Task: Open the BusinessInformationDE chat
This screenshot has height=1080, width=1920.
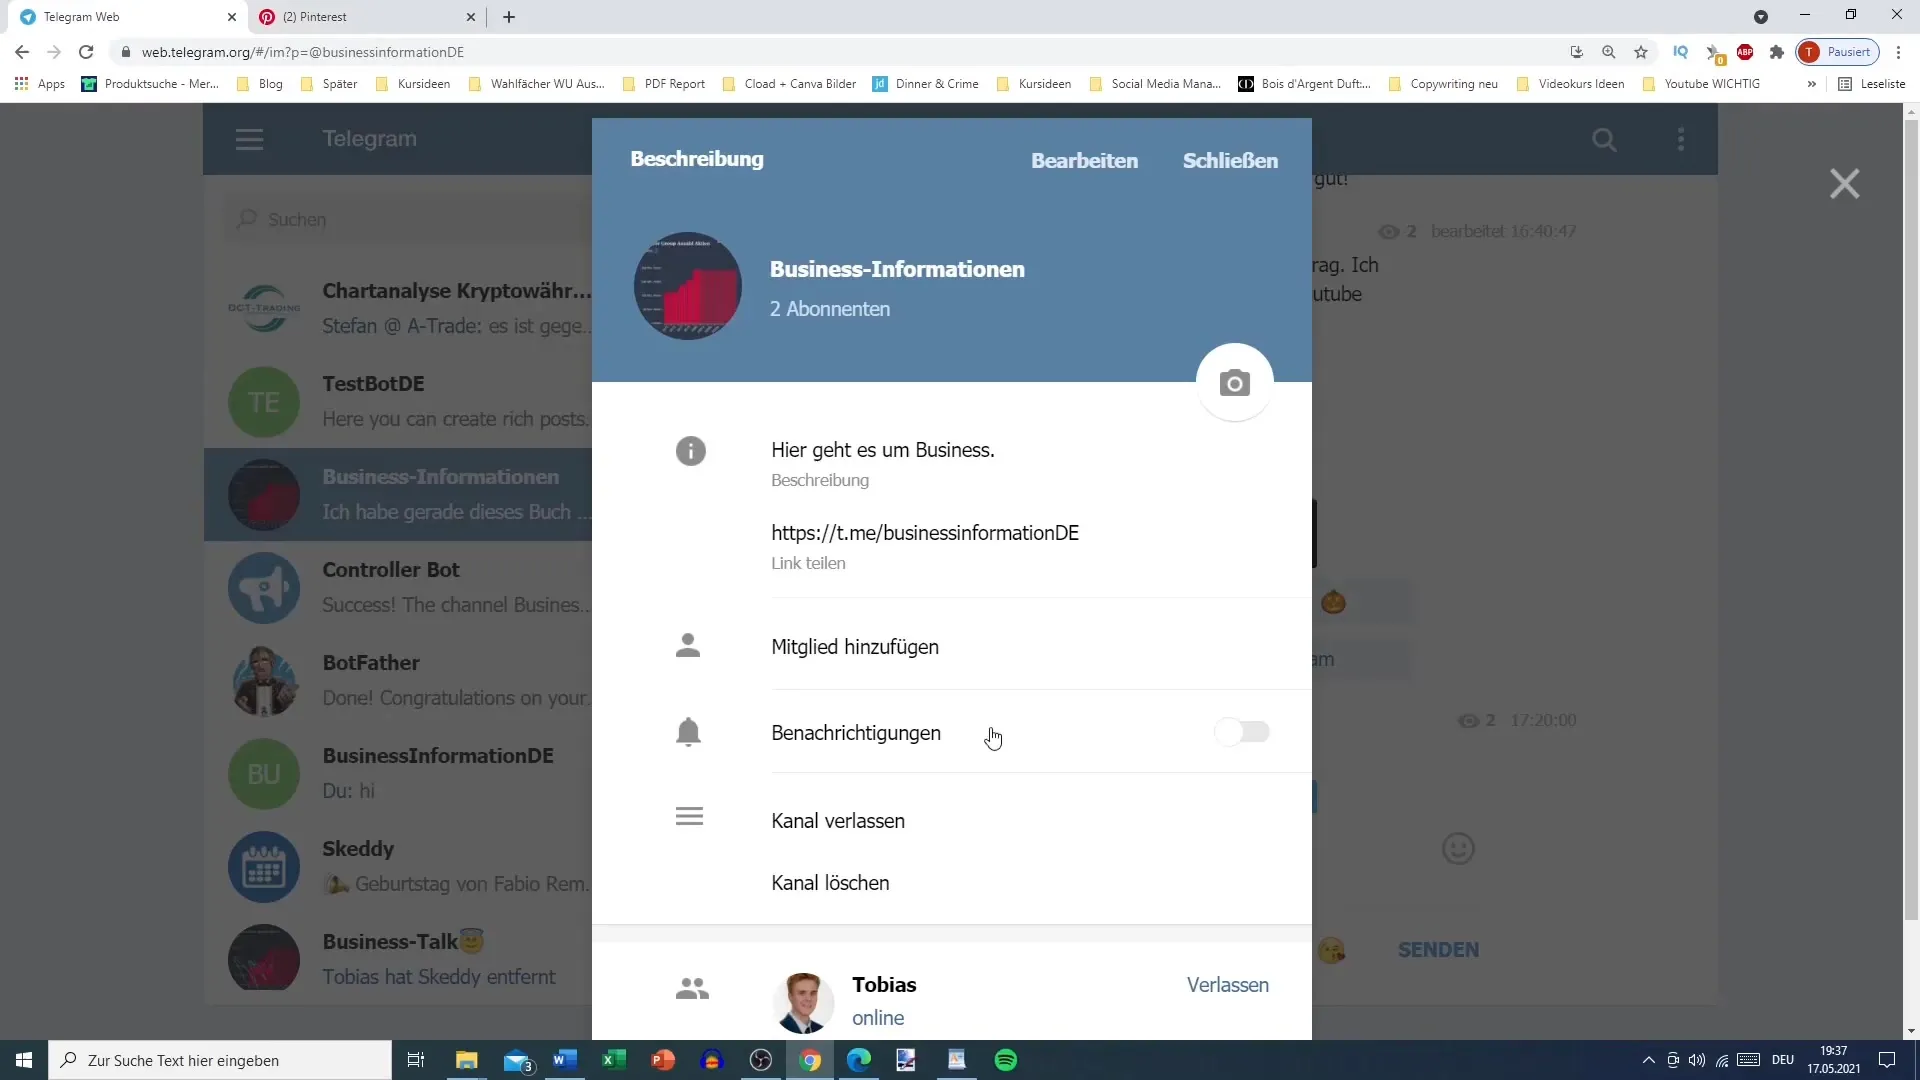Action: (398, 773)
